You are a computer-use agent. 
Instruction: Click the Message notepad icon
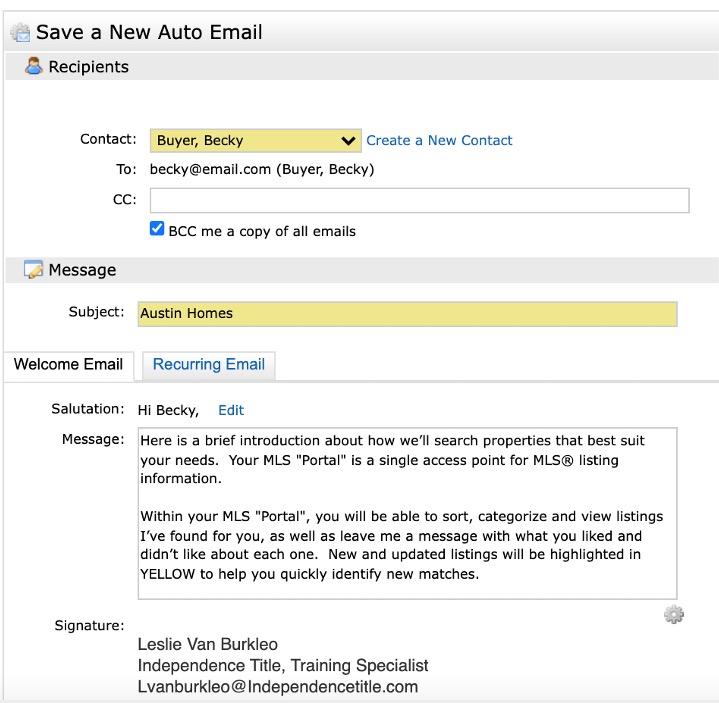coord(34,270)
